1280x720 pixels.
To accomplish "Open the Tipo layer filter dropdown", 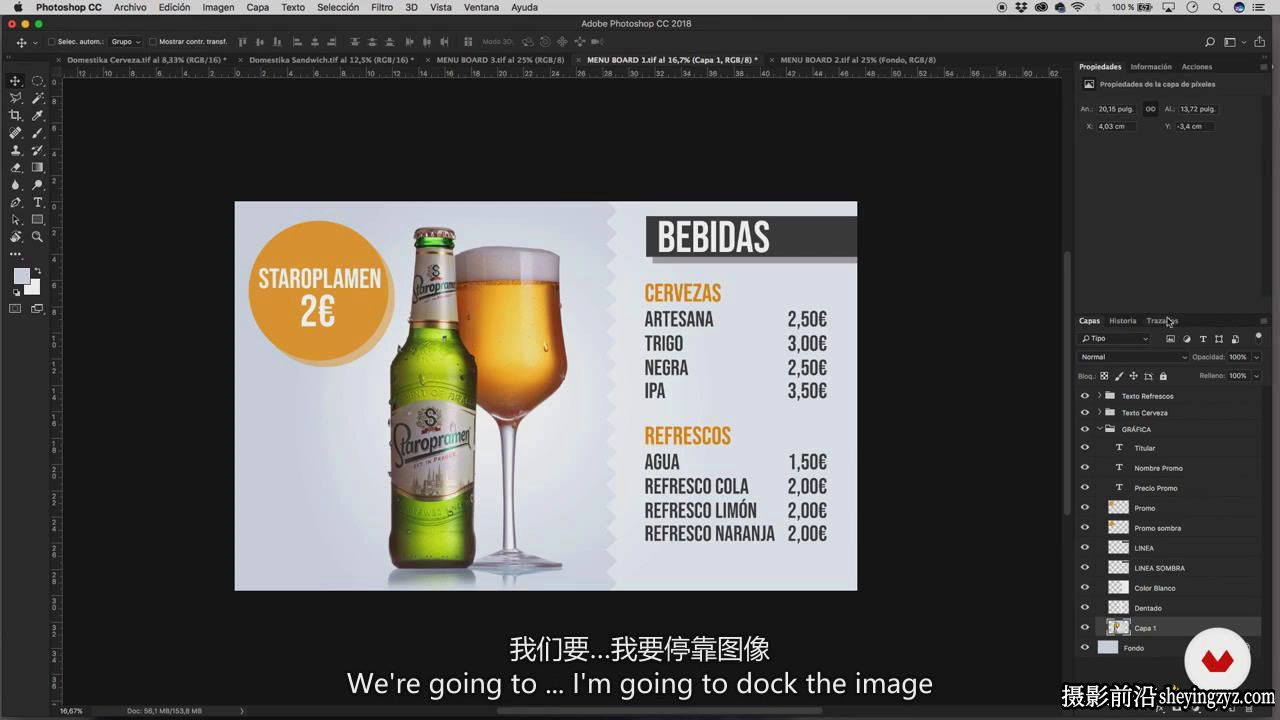I will click(x=1115, y=339).
